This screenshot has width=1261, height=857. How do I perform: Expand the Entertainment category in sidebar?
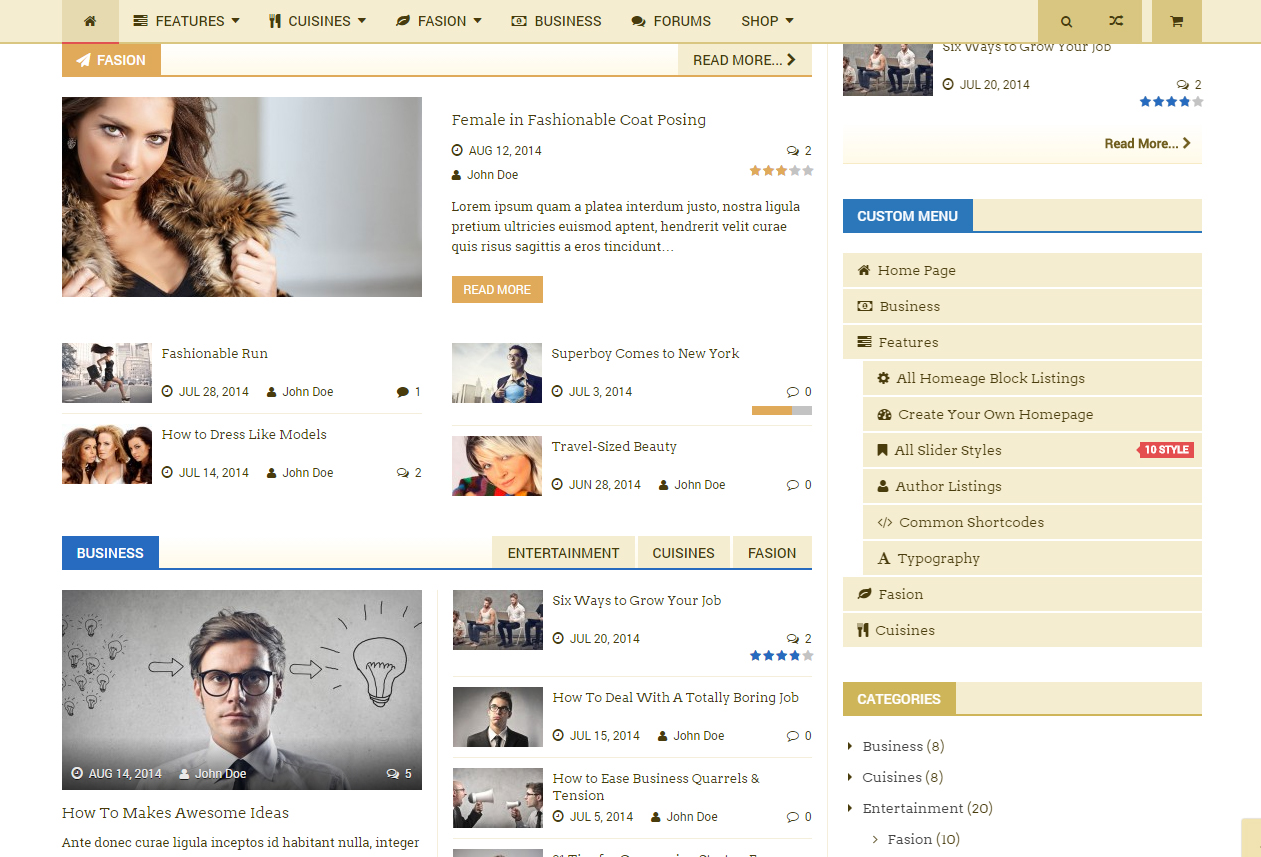point(850,808)
